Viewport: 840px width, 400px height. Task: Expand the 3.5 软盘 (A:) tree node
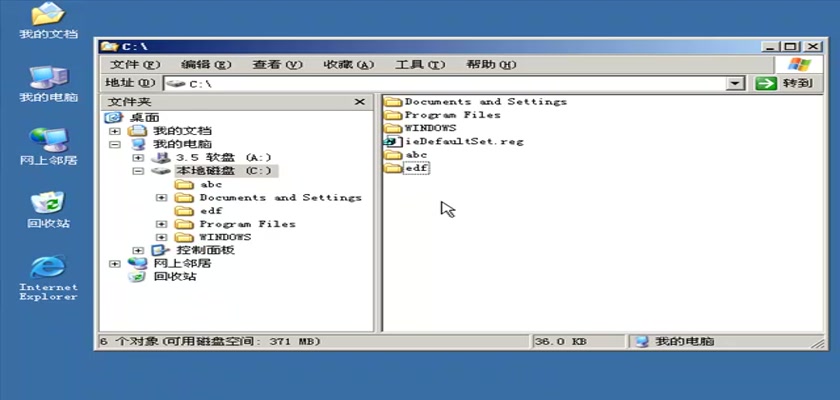pos(138,158)
